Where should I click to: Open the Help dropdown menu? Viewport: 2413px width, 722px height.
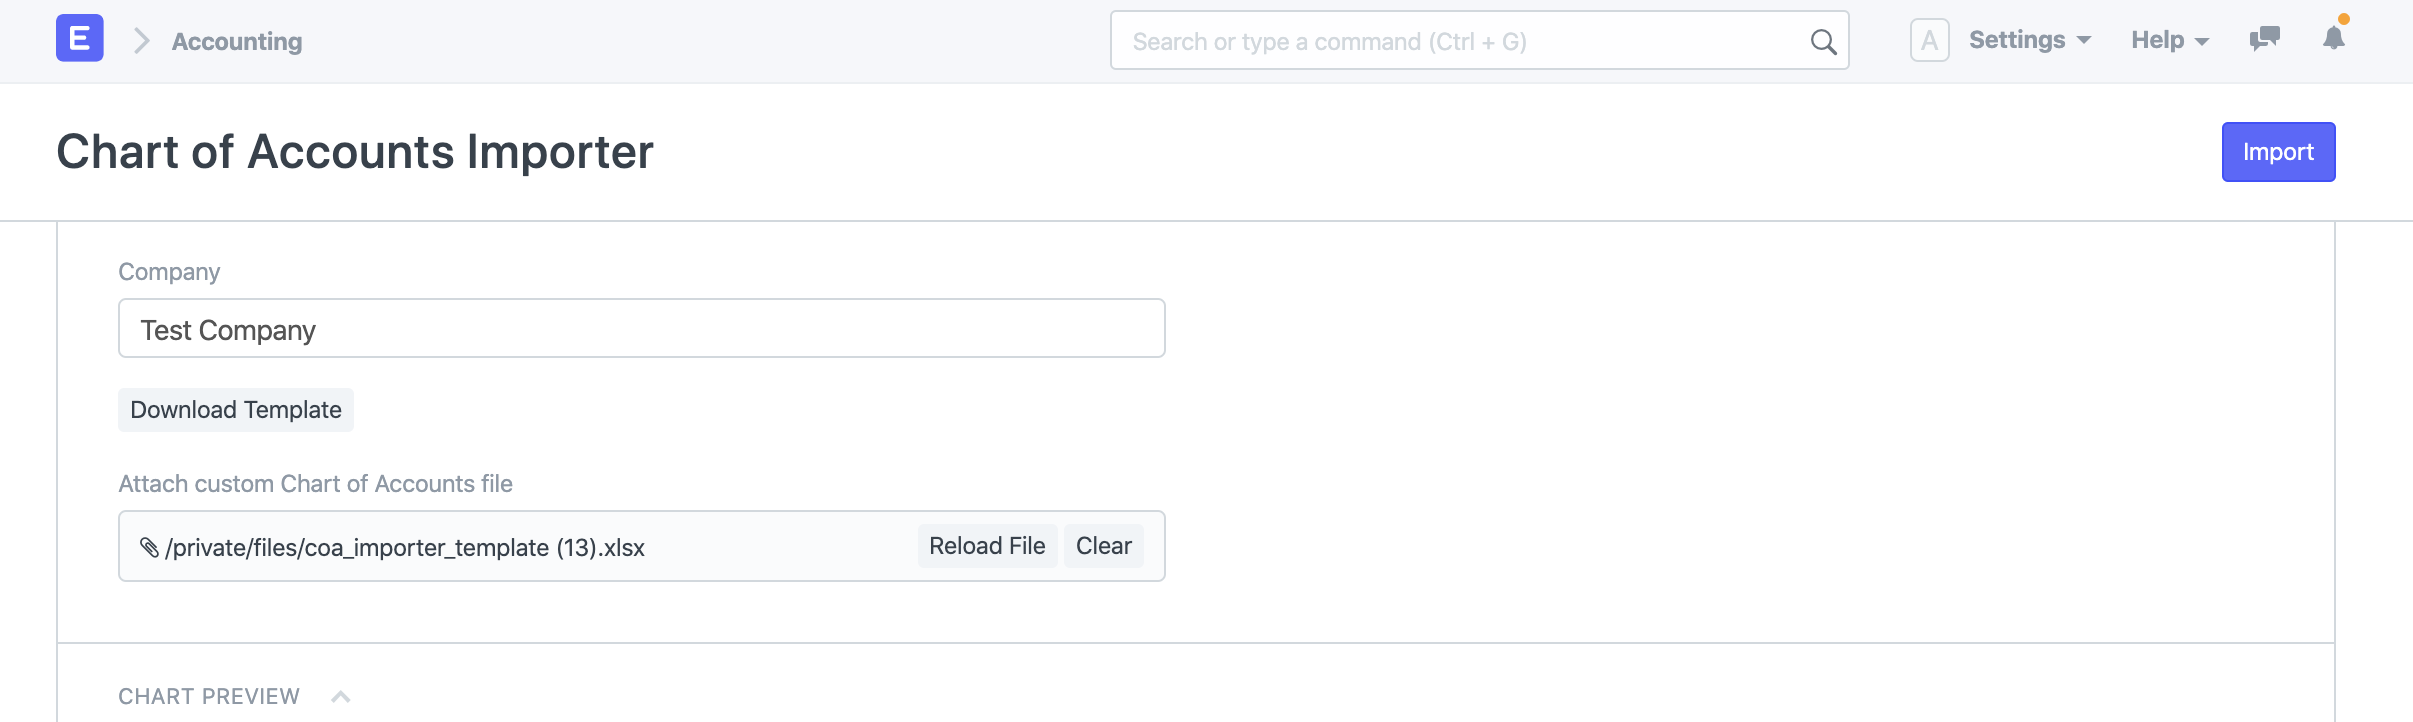pos(2169,40)
